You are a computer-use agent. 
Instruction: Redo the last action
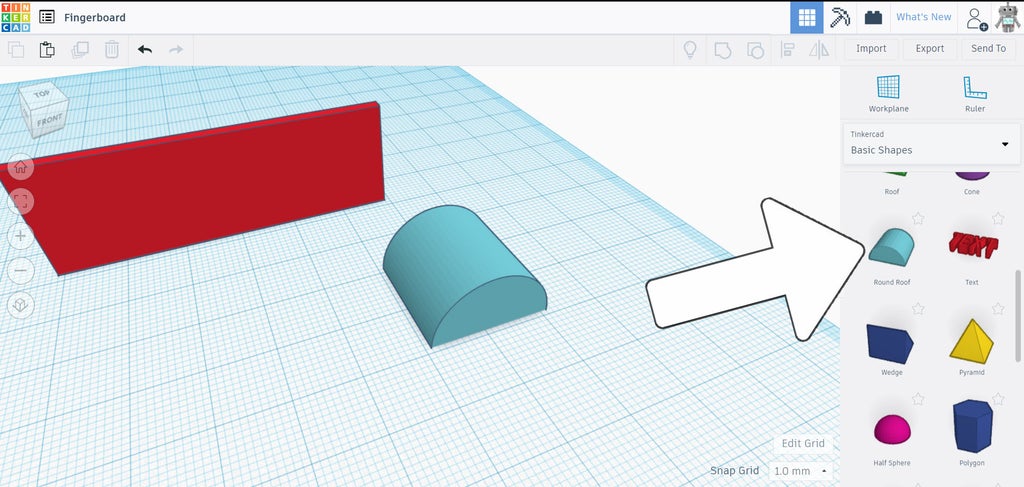tap(176, 50)
